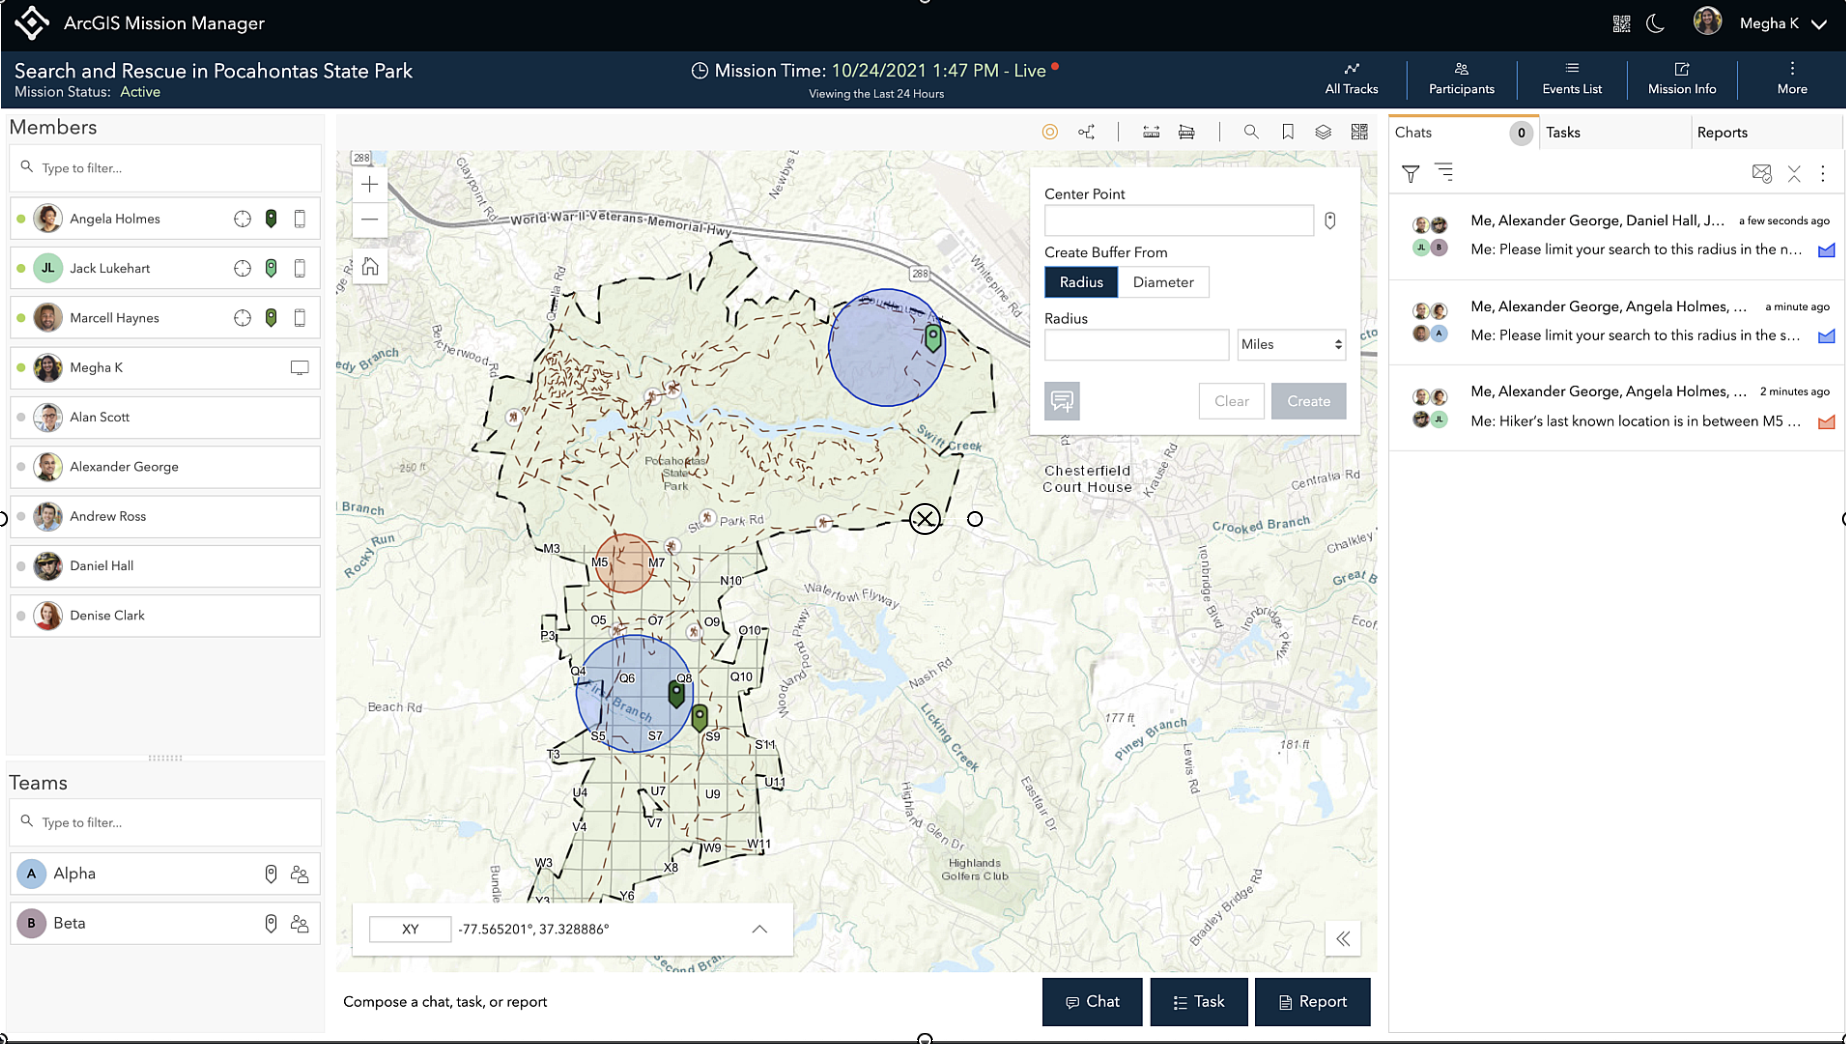Toggle Angela Holmes location pin visibility
This screenshot has width=1846, height=1044.
(x=271, y=219)
